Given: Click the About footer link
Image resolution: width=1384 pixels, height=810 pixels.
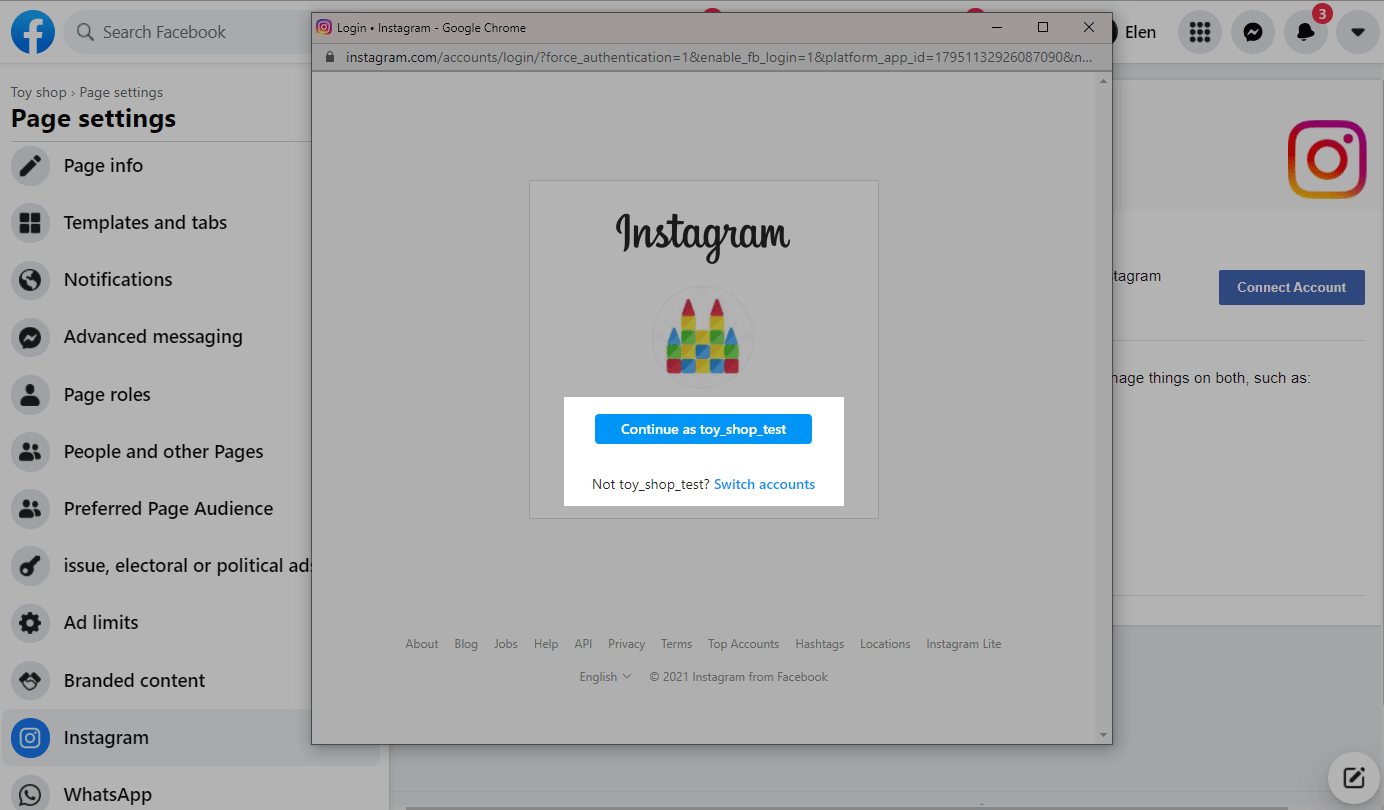Looking at the screenshot, I should 422,644.
